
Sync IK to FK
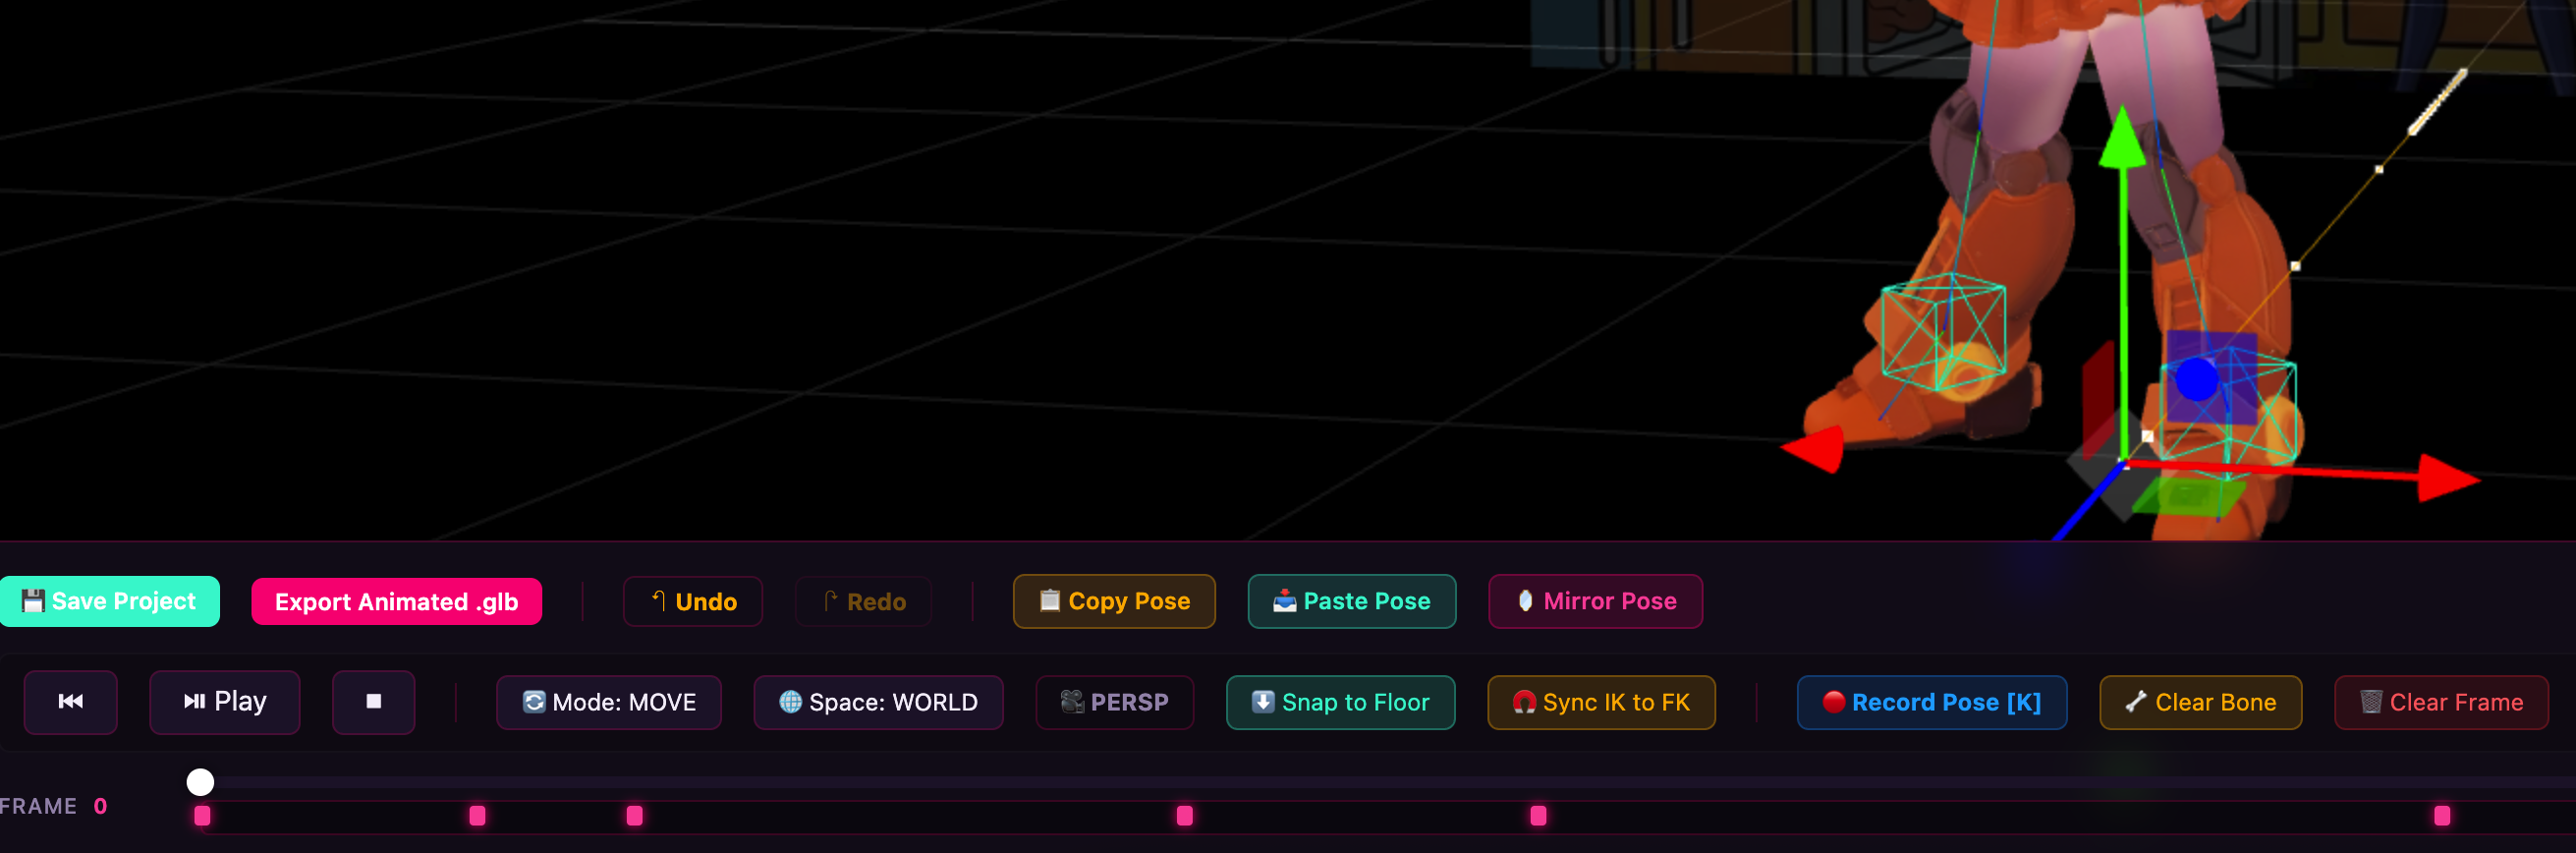(x=1601, y=702)
